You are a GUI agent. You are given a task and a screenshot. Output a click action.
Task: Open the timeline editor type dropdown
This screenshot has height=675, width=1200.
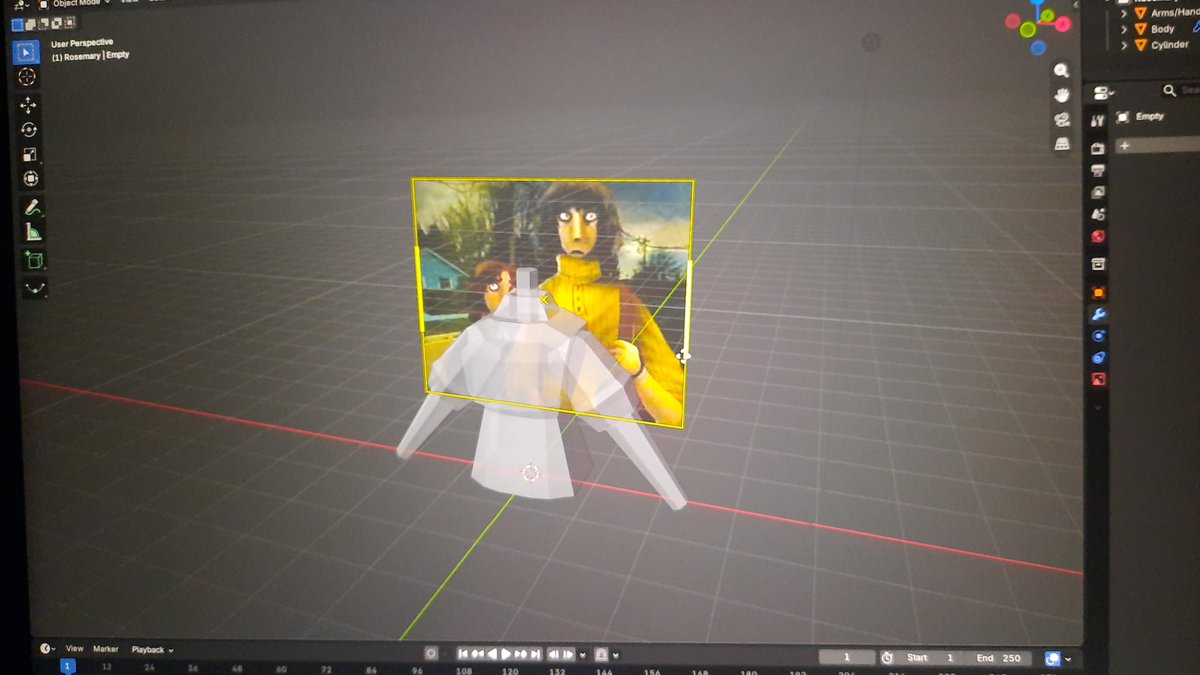point(48,649)
